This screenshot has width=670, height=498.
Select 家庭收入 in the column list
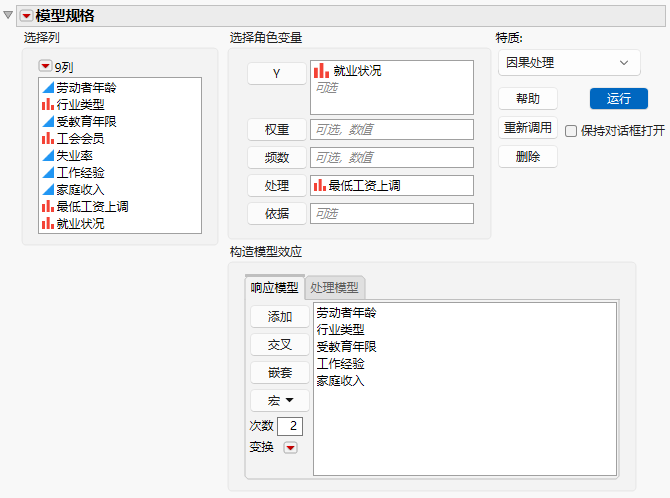[80, 189]
